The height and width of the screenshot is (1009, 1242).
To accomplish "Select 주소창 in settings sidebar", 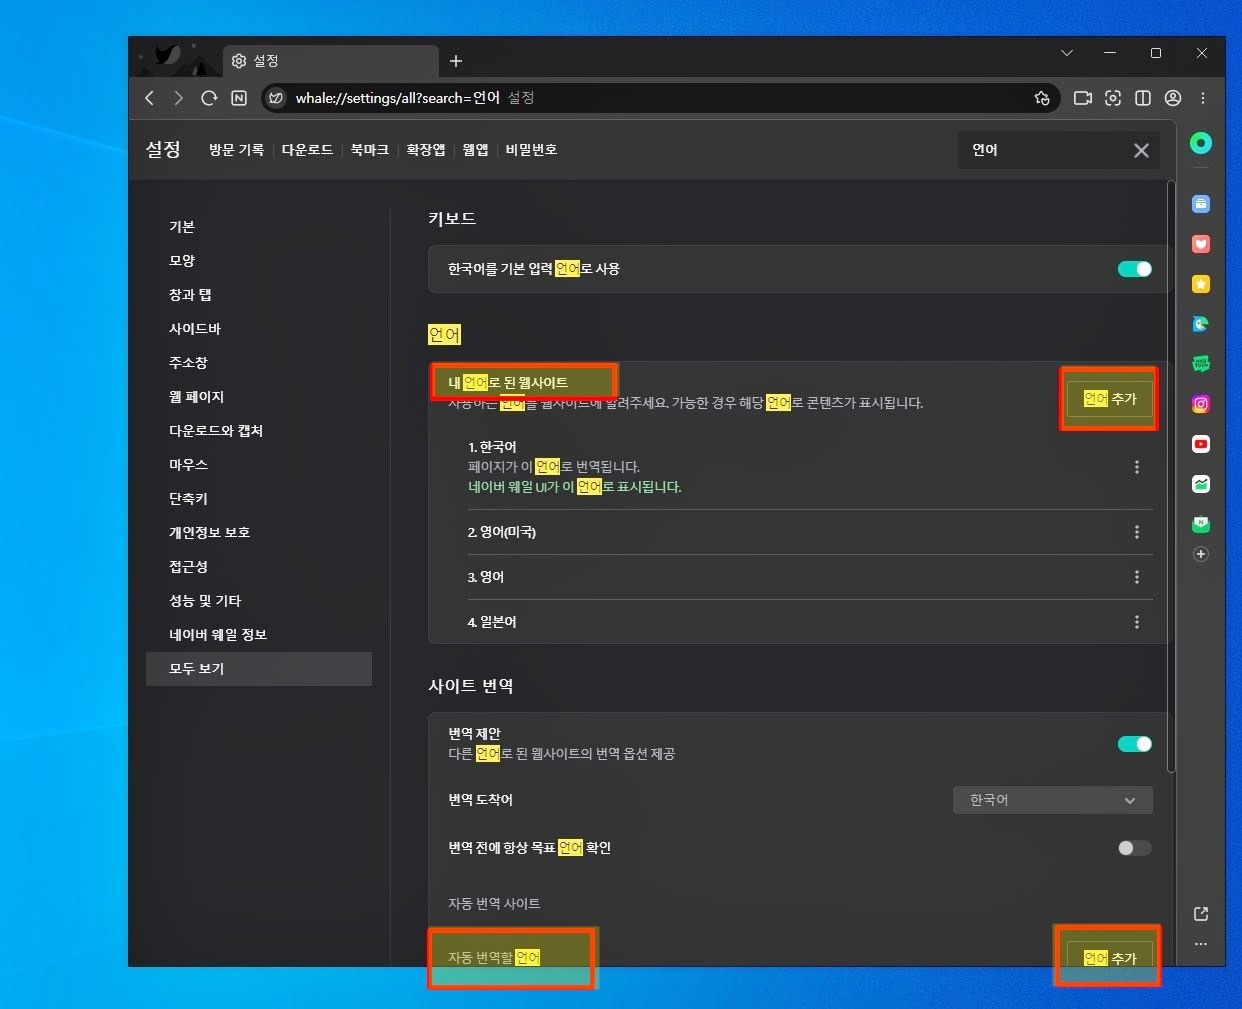I will click(259, 363).
